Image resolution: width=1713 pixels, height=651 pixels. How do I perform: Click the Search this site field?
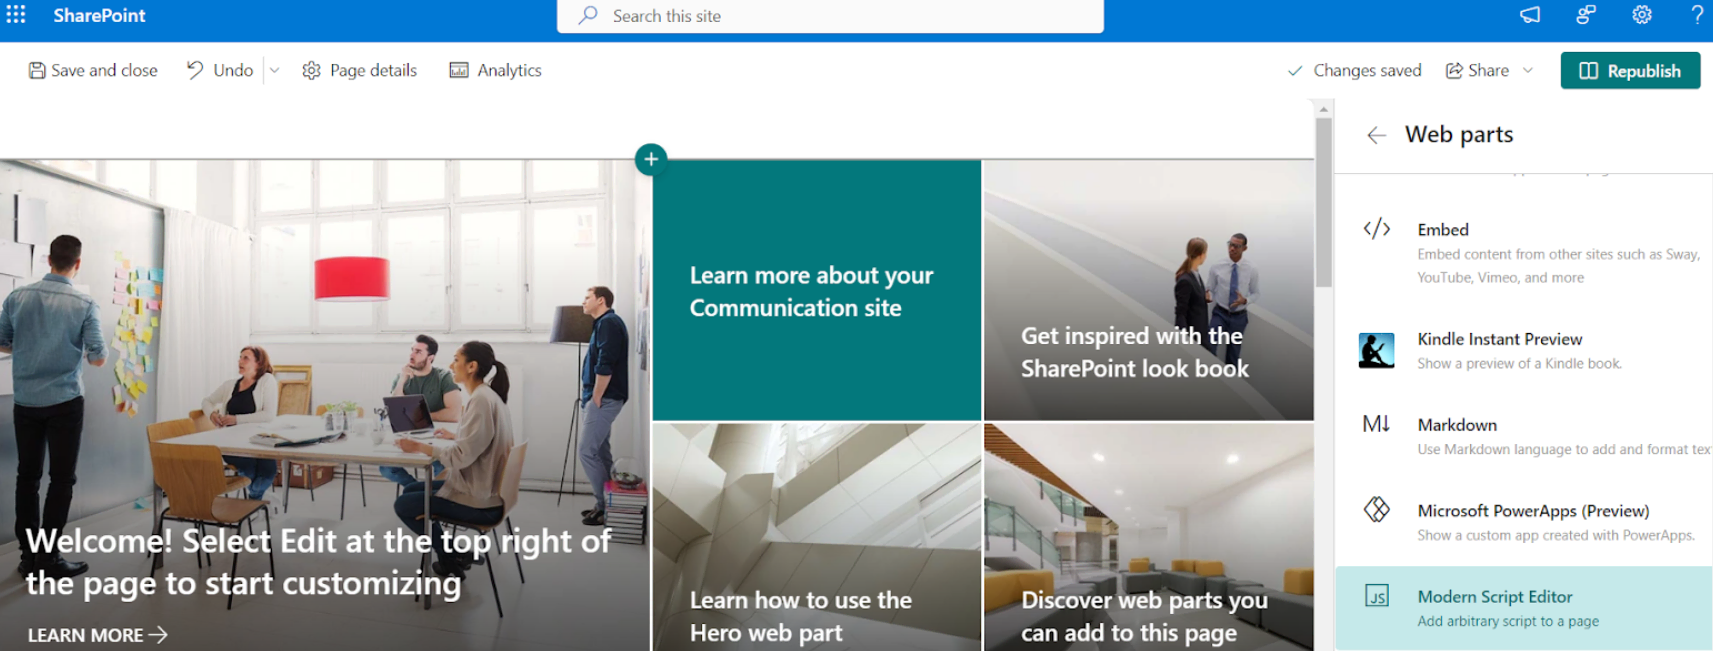pyautogui.click(x=830, y=16)
